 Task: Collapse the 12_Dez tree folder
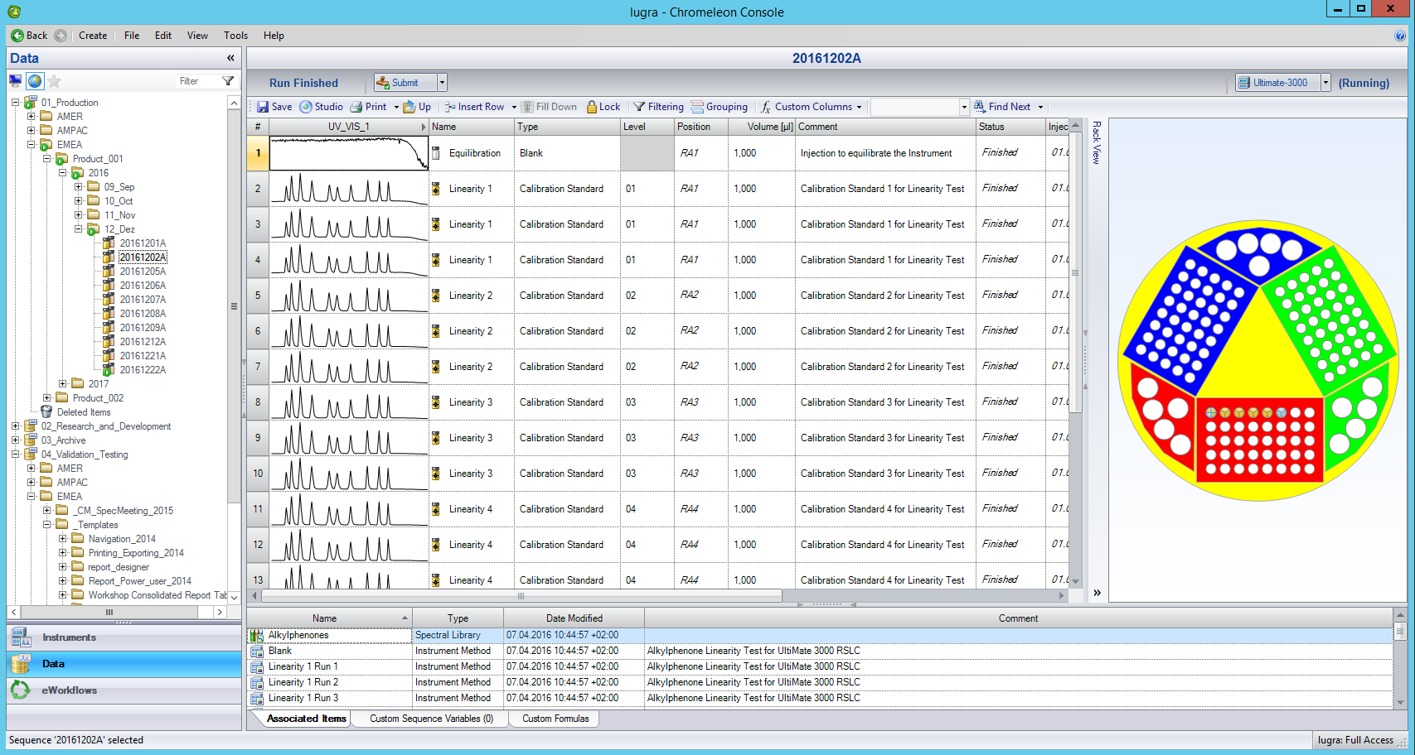78,229
